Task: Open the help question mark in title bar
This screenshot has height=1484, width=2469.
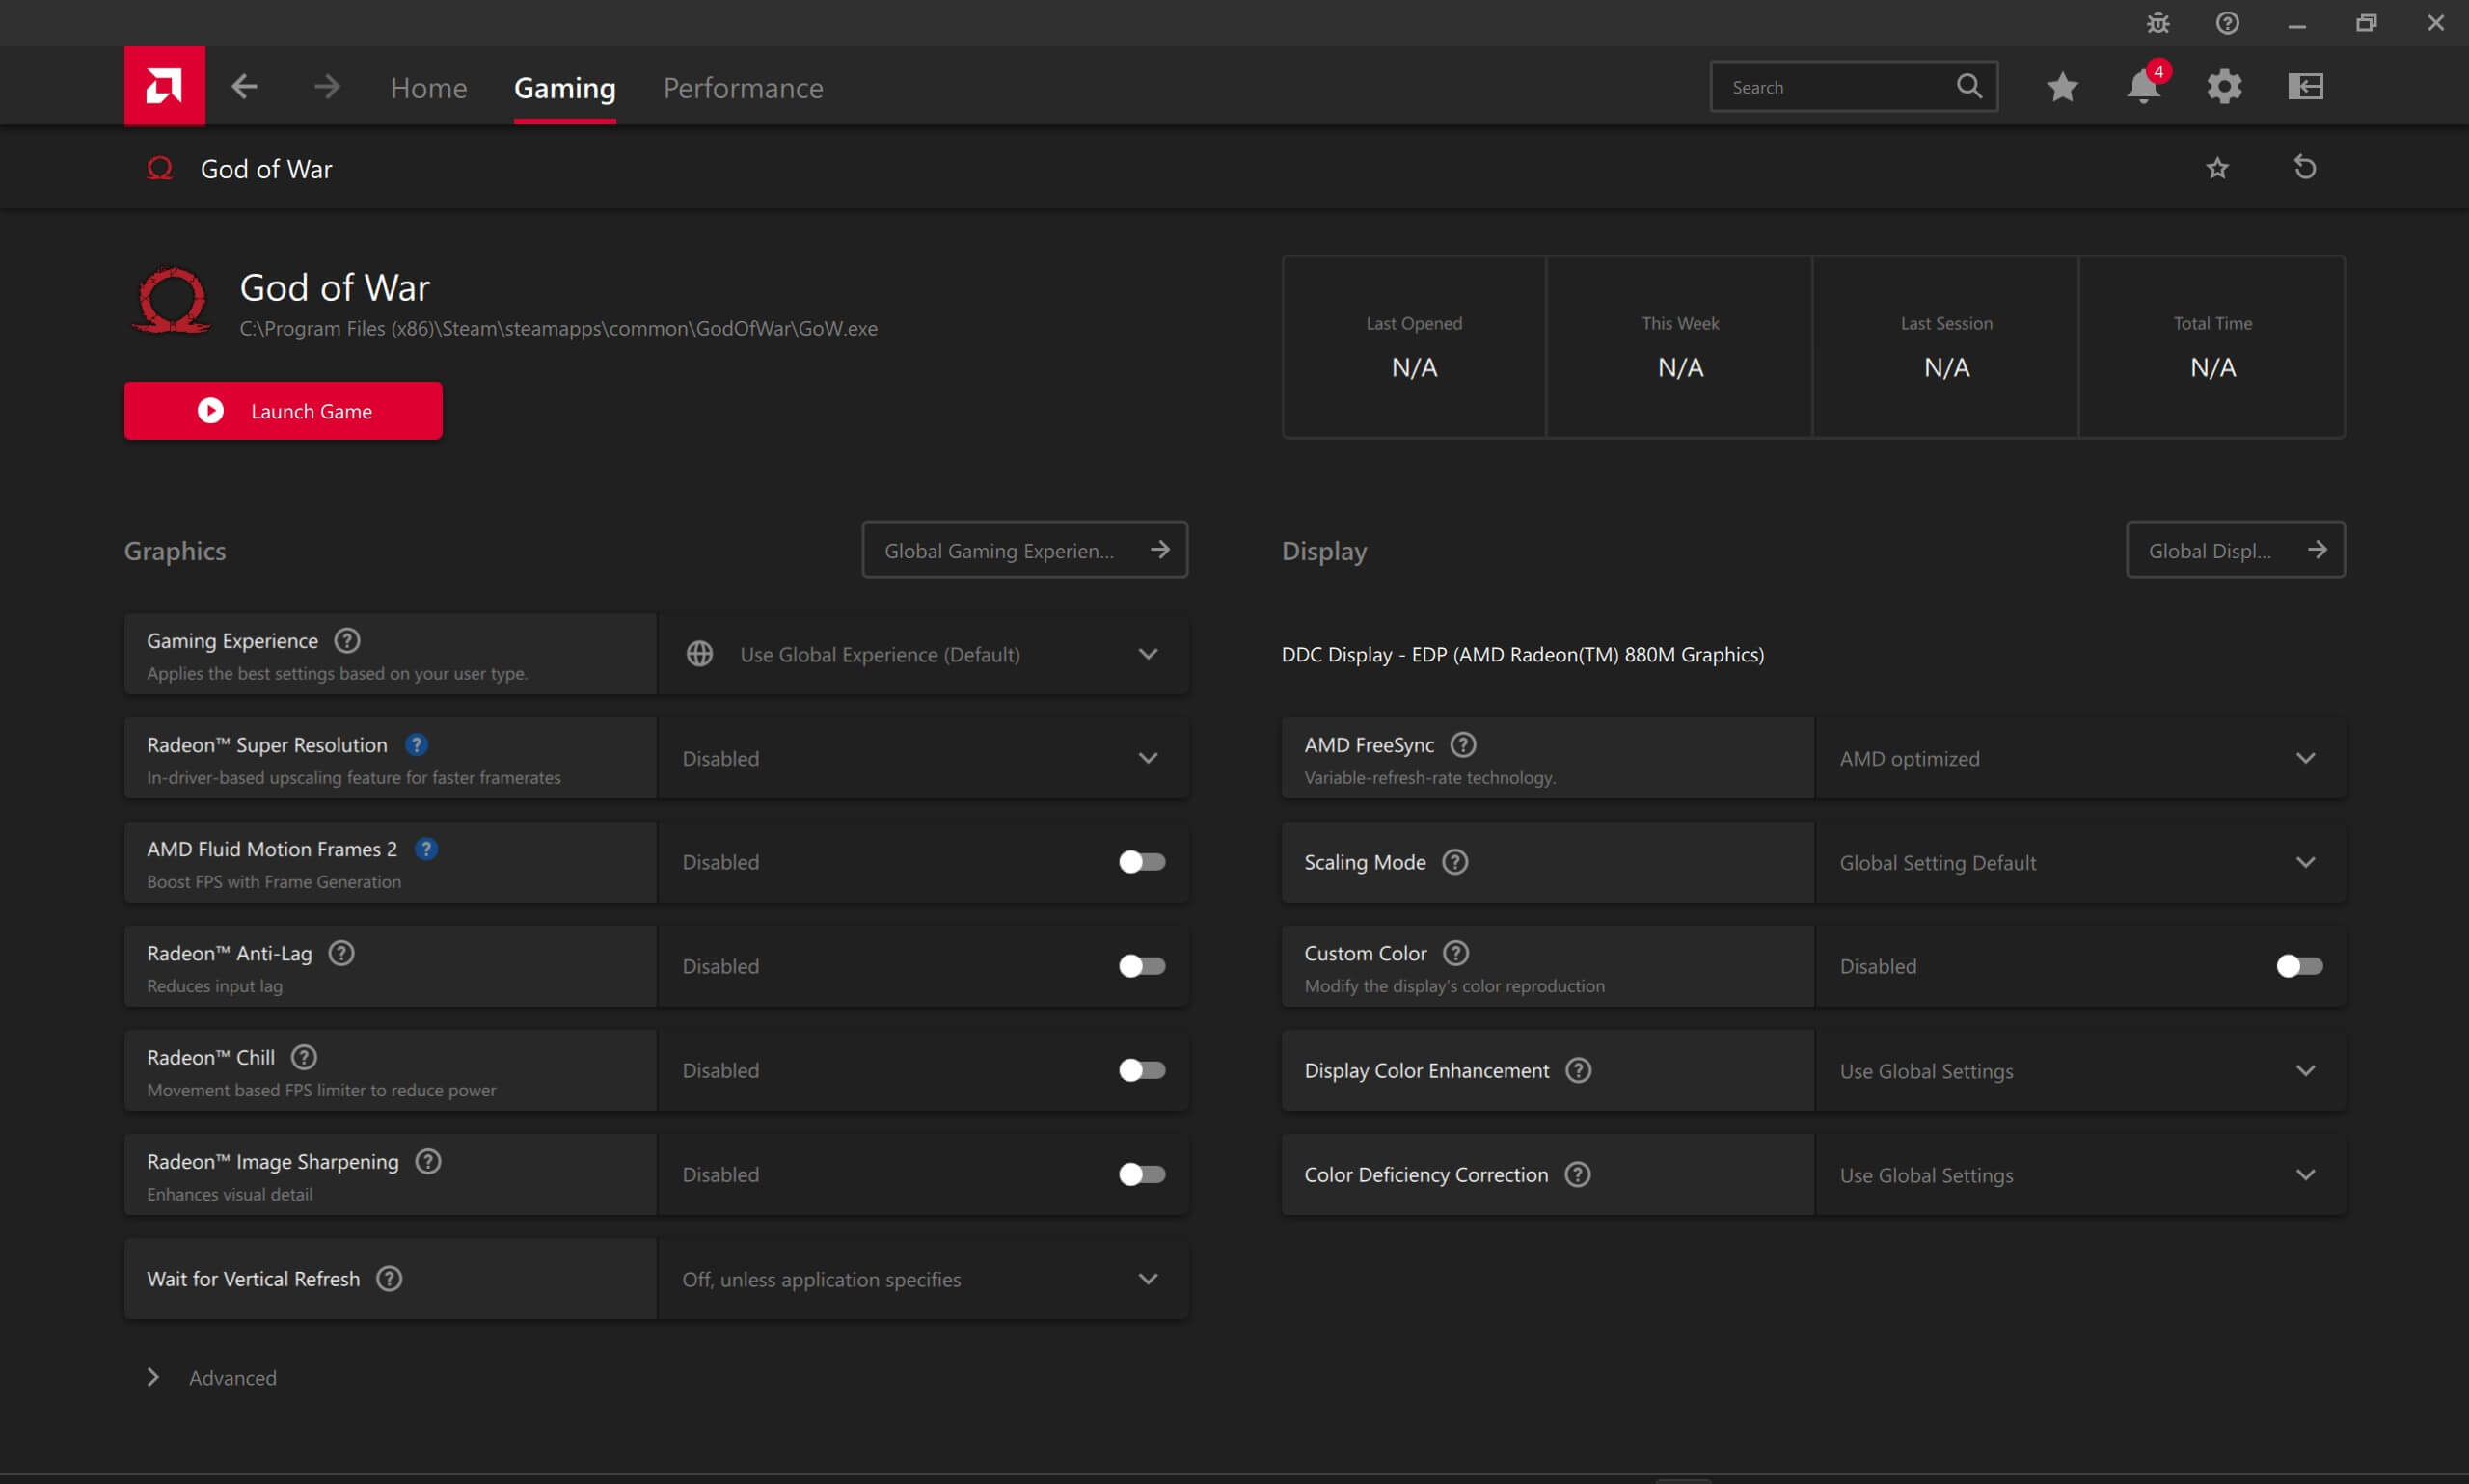Action: pyautogui.click(x=2227, y=23)
